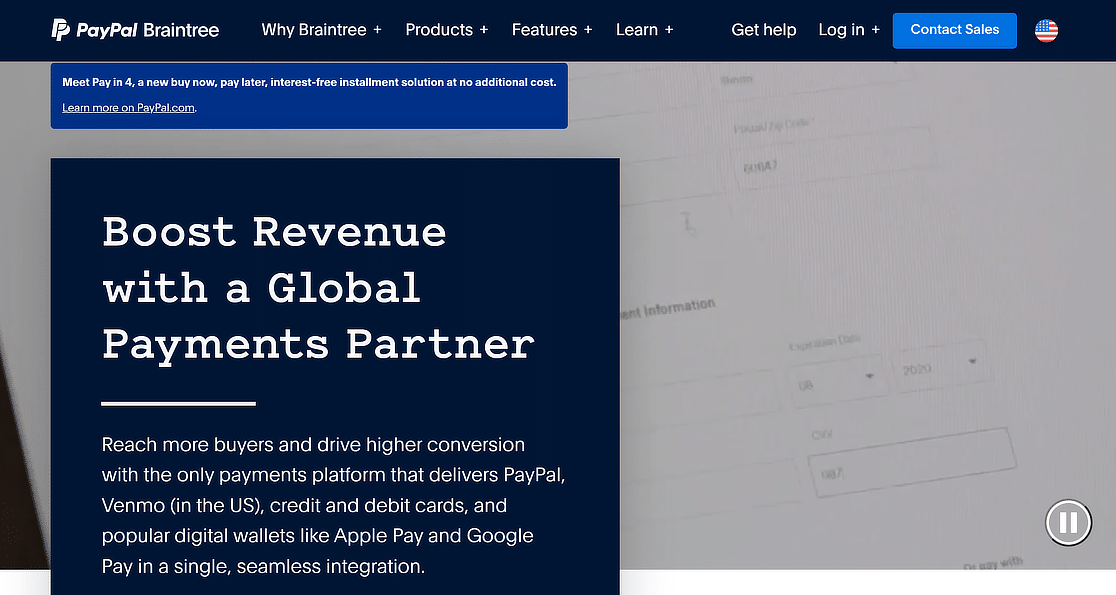Follow the Learn more on PayPal.com link

pos(128,107)
